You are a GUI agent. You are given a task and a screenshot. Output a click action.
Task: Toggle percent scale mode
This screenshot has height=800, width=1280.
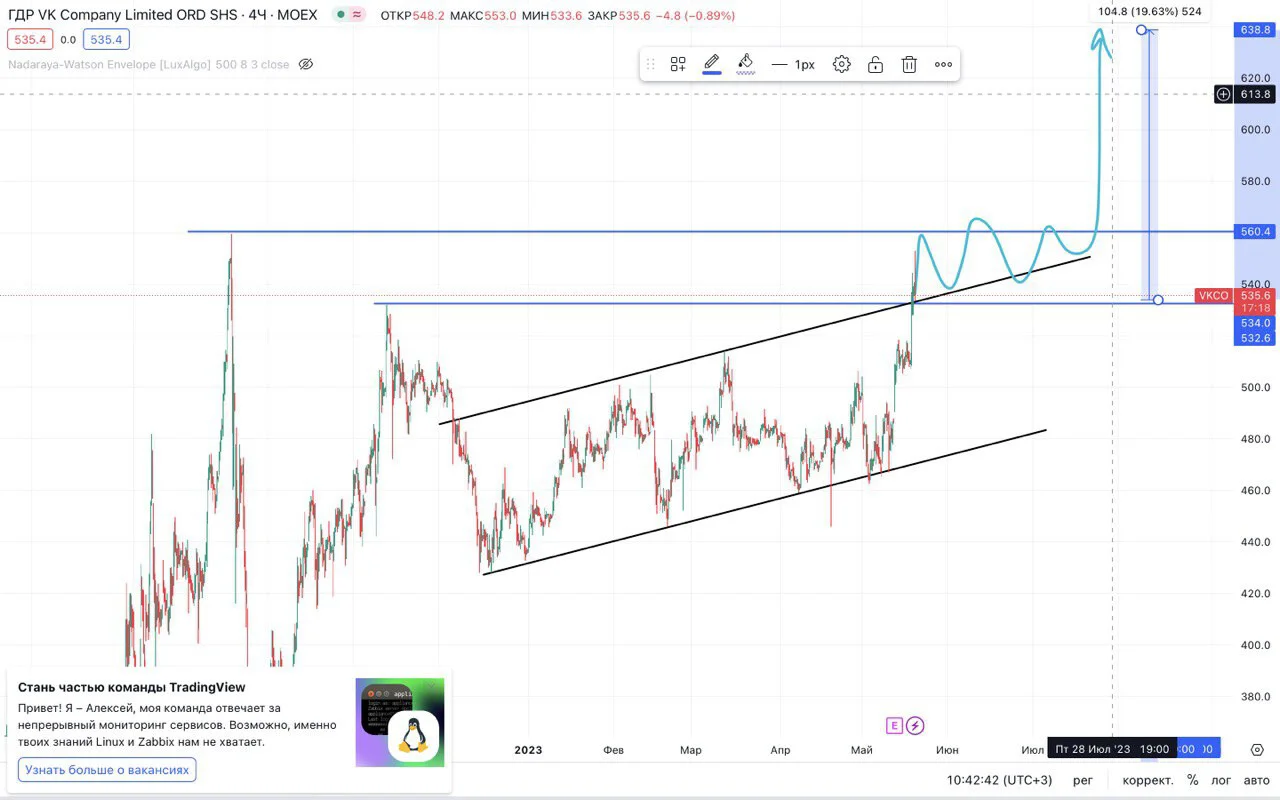pyautogui.click(x=1192, y=780)
